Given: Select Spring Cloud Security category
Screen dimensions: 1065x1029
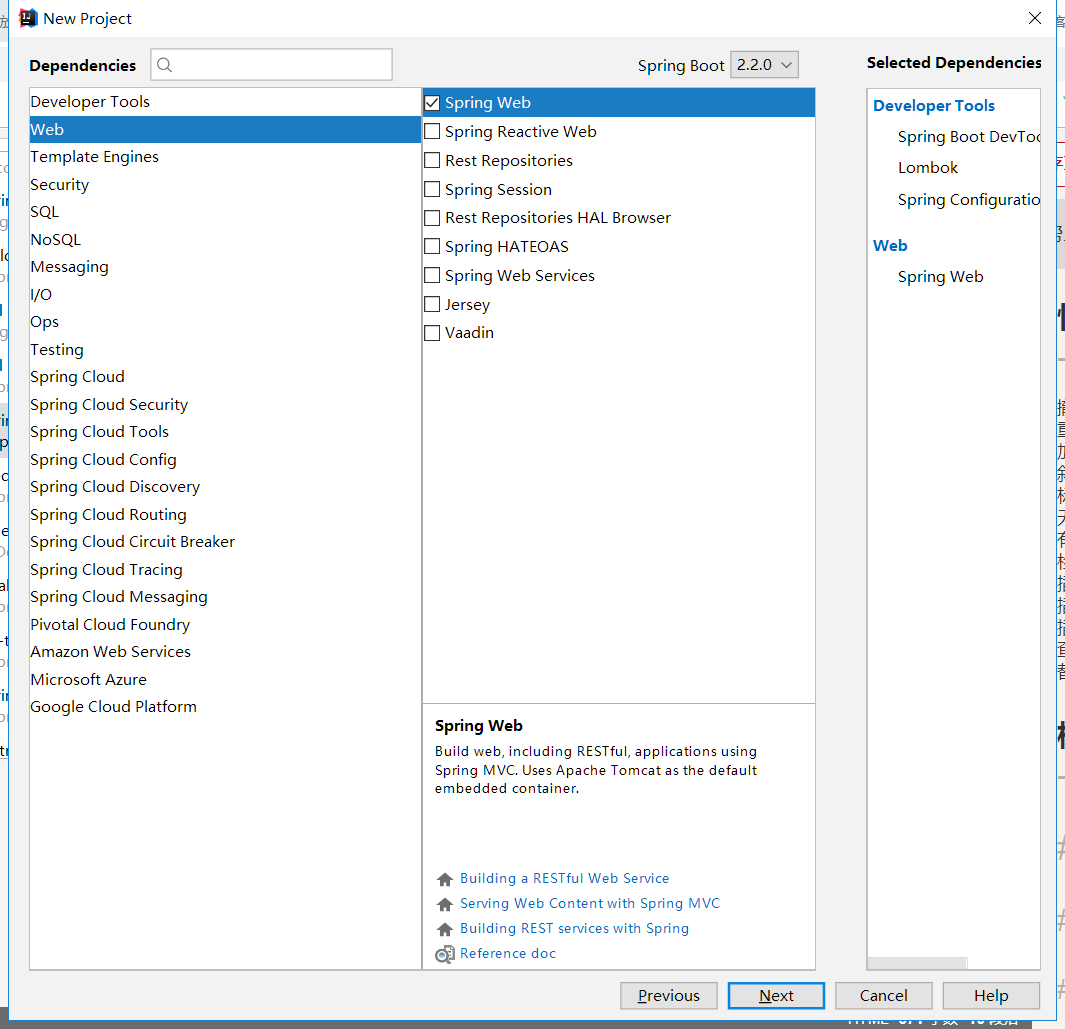Looking at the screenshot, I should [225, 405].
